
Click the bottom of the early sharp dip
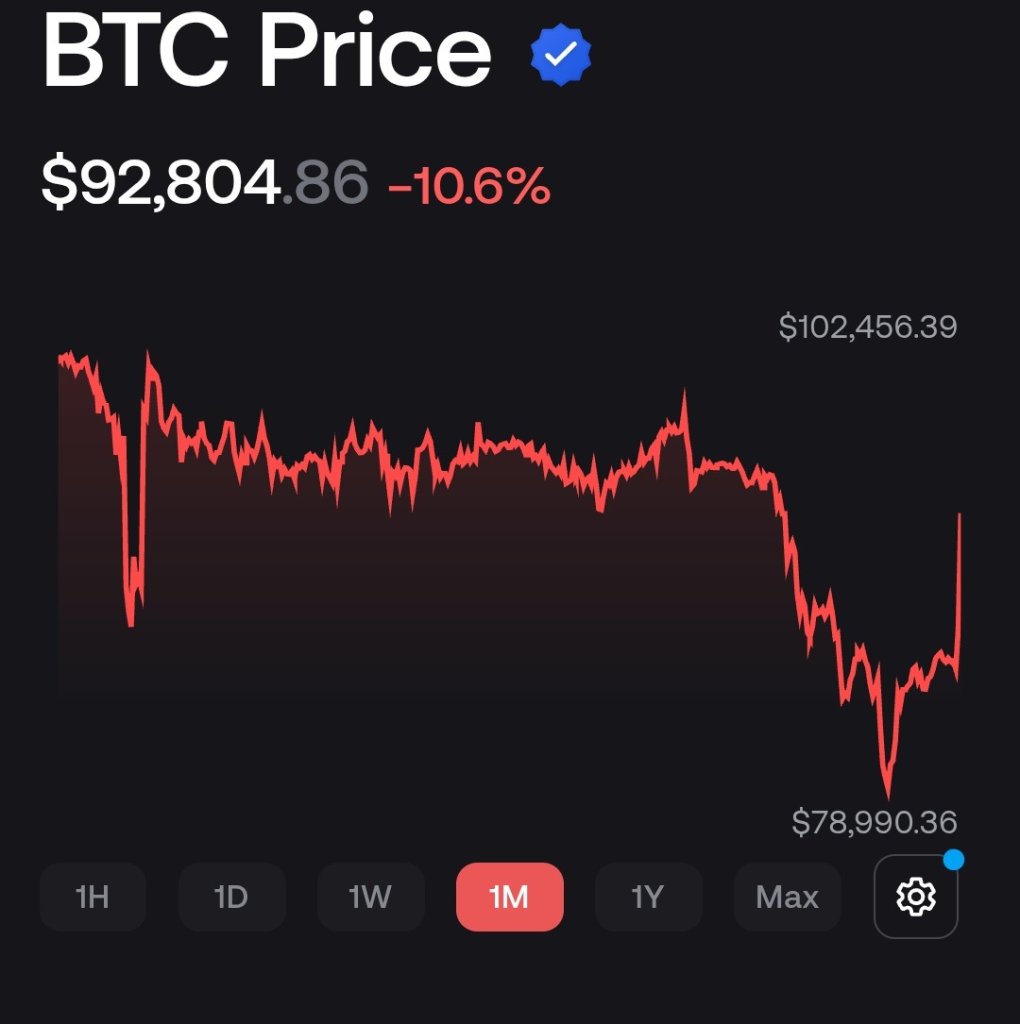(131, 624)
